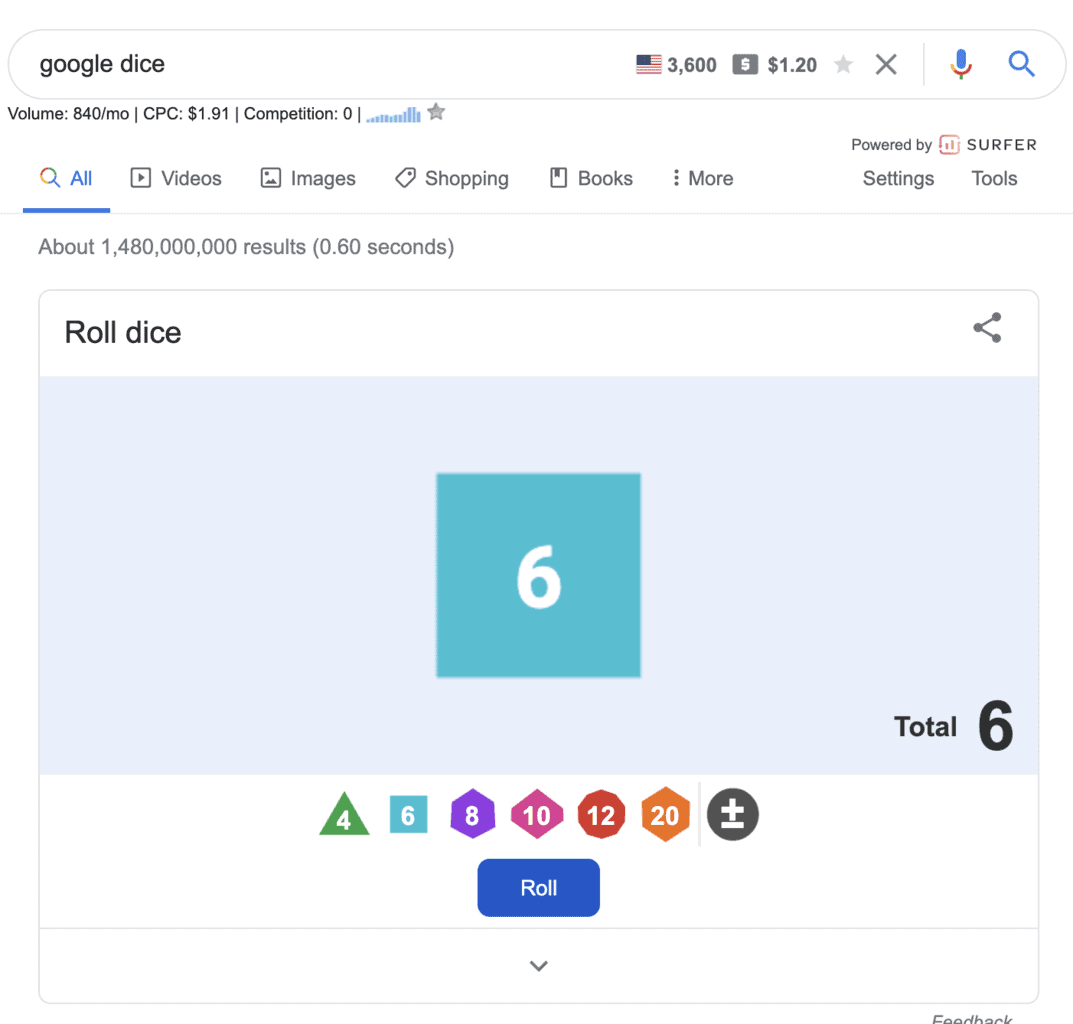Choose the red 12-sided die

pyautogui.click(x=602, y=814)
